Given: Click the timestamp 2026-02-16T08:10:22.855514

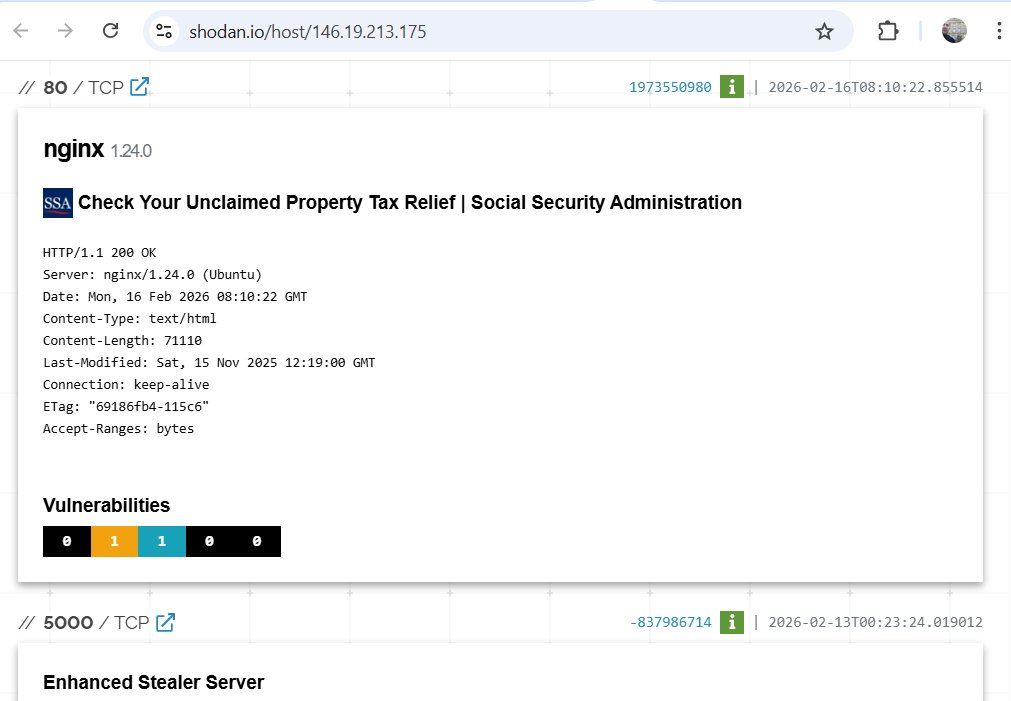Looking at the screenshot, I should [x=876, y=87].
